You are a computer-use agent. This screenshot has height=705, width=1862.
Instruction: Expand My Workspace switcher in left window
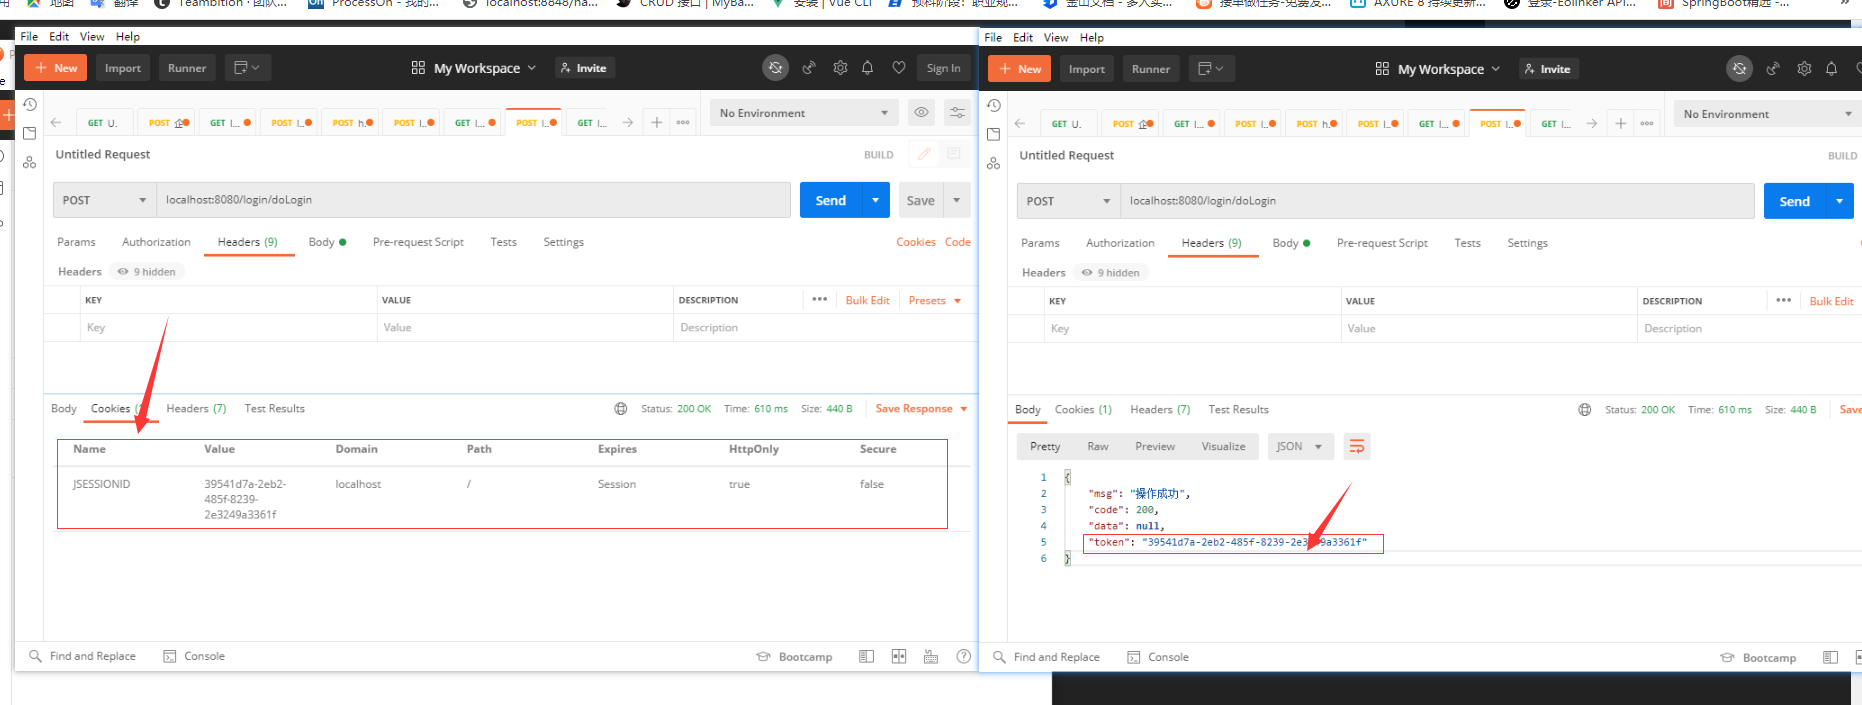tap(474, 68)
